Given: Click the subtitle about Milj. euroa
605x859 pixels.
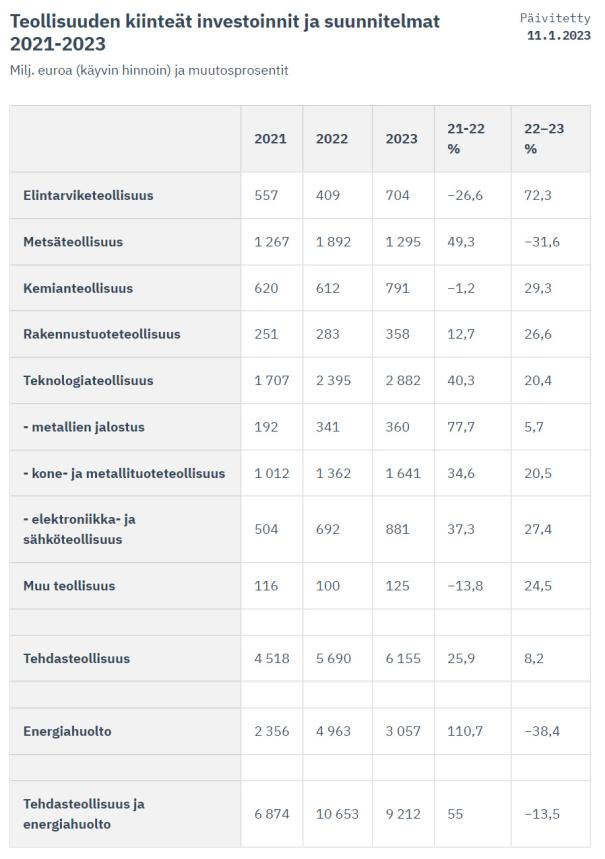Looking at the screenshot, I should click(x=149, y=71).
